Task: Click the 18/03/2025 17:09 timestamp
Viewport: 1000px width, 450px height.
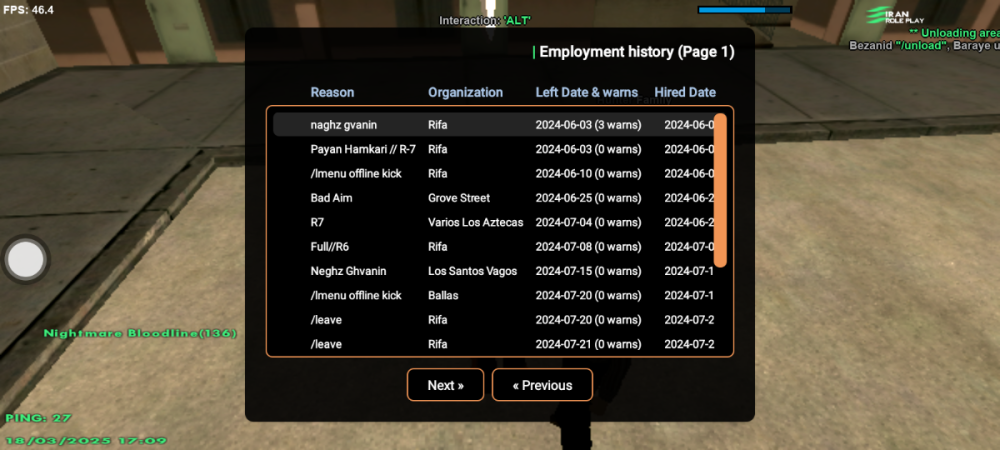Action: click(86, 440)
